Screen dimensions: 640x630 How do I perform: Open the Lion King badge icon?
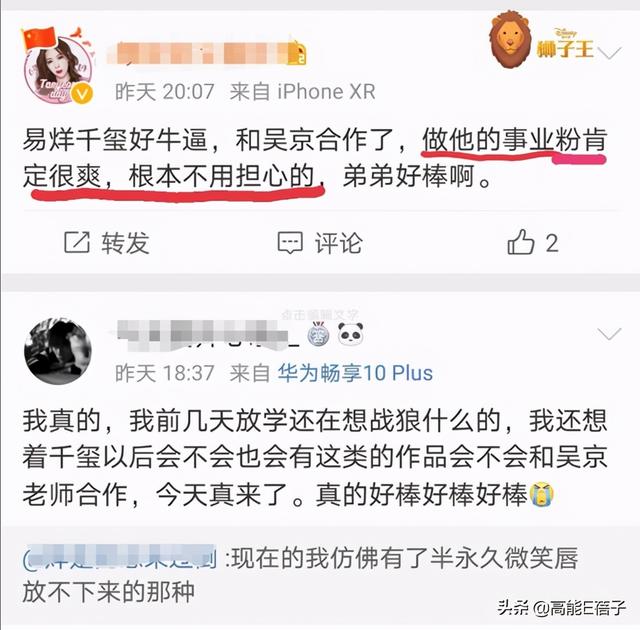pyautogui.click(x=543, y=40)
